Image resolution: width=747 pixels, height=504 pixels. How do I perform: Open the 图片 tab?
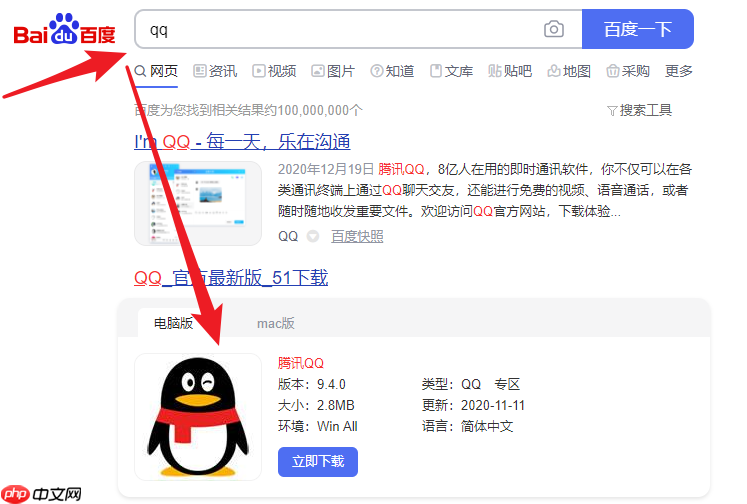point(333,71)
